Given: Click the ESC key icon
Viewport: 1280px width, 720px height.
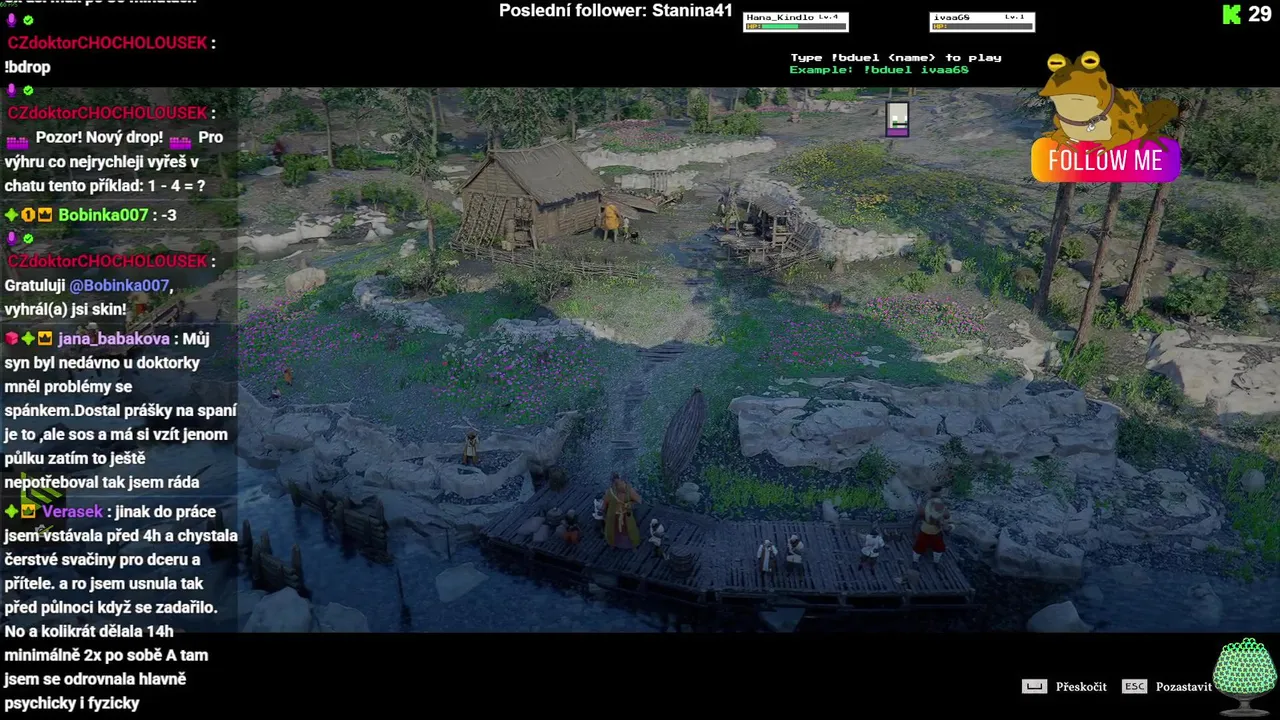Looking at the screenshot, I should coord(1134,686).
